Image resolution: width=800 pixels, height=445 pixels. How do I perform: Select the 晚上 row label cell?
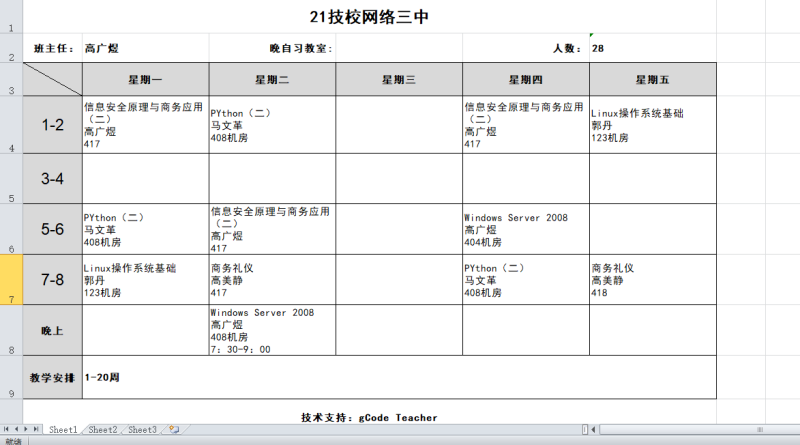(52, 330)
